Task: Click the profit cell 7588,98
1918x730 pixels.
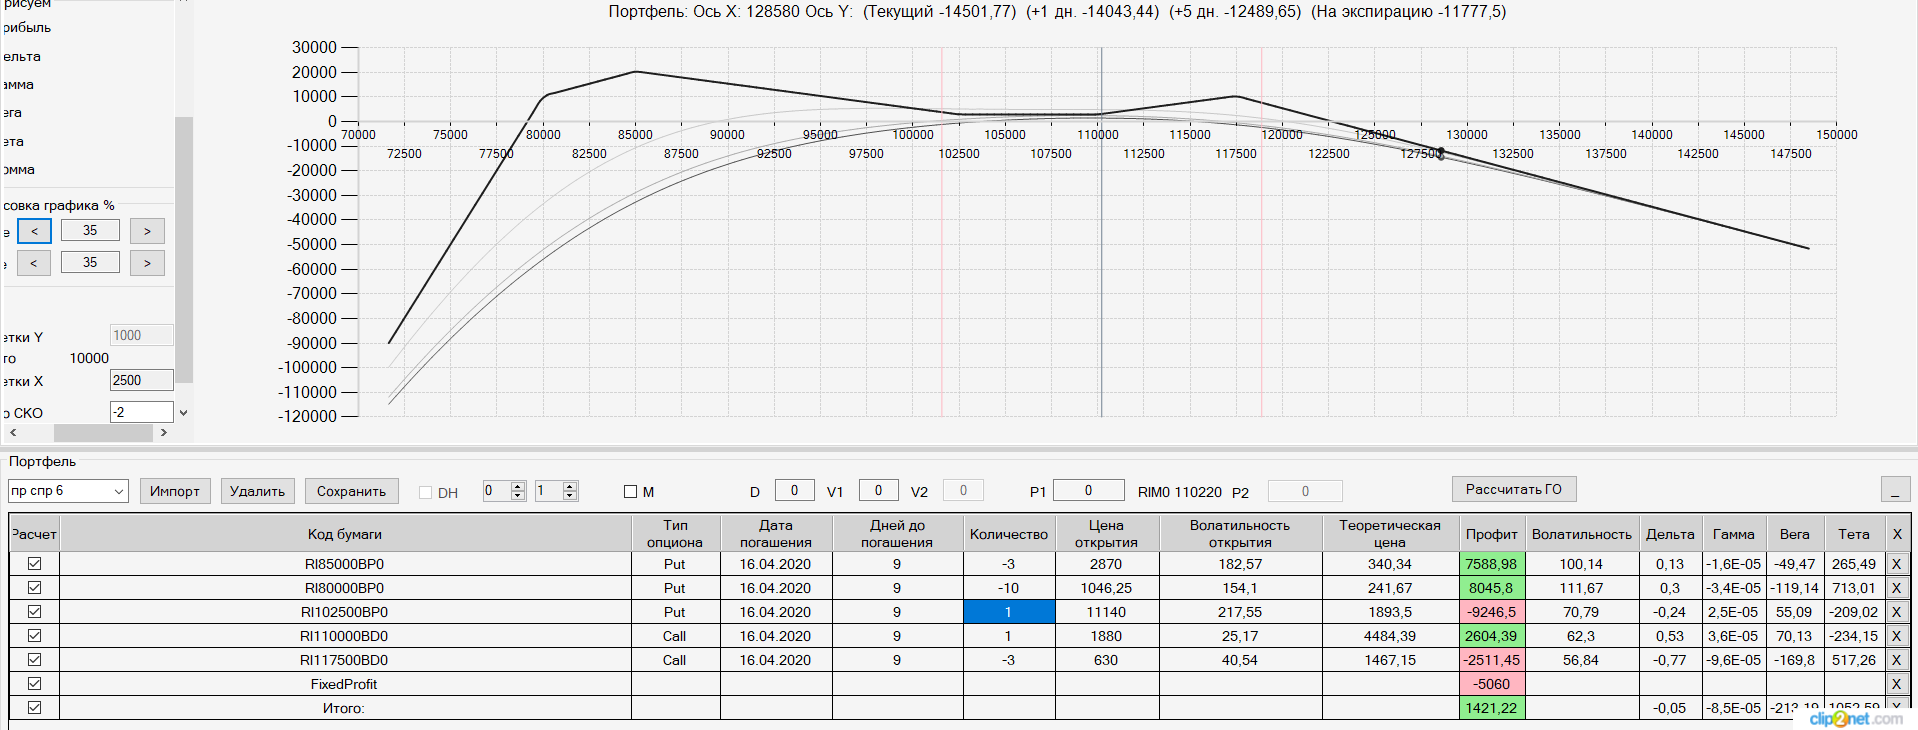Action: (x=1491, y=564)
